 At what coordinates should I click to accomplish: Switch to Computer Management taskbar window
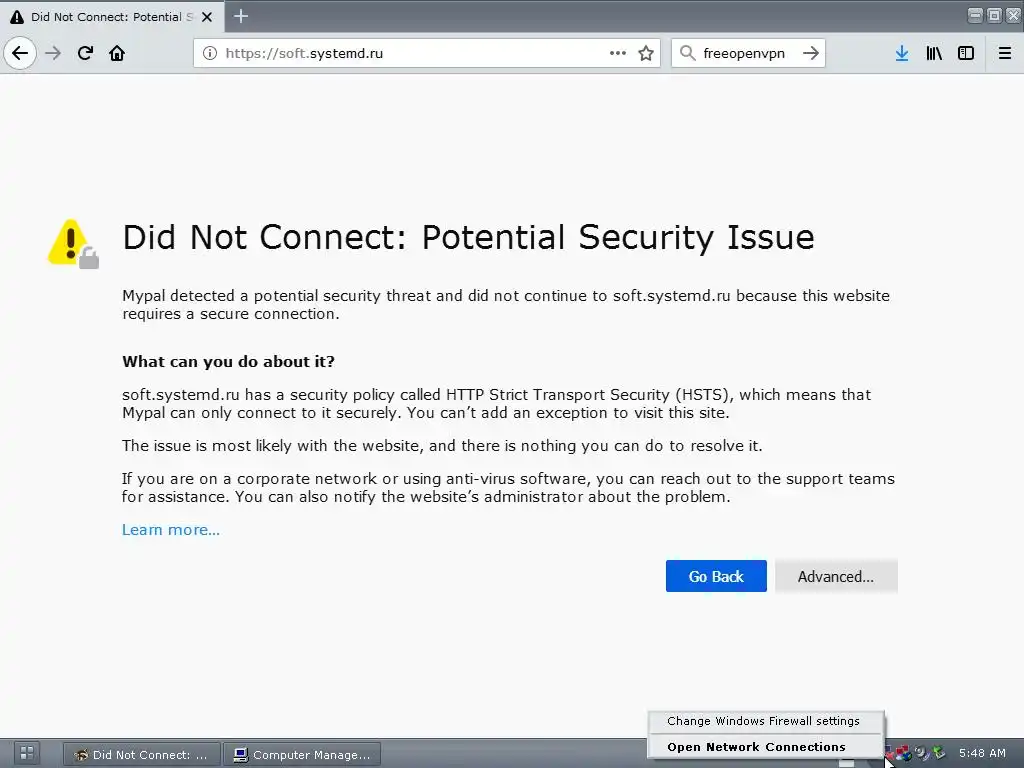pos(302,755)
